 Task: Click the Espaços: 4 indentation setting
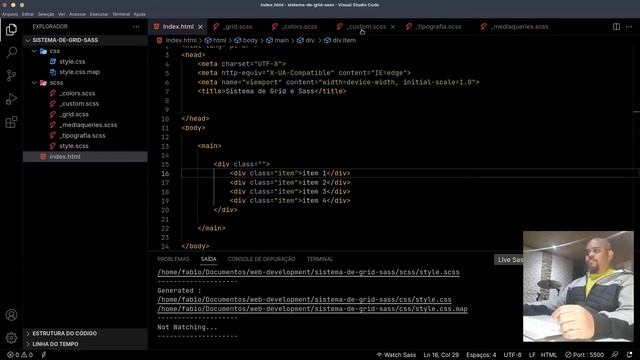[481, 355]
